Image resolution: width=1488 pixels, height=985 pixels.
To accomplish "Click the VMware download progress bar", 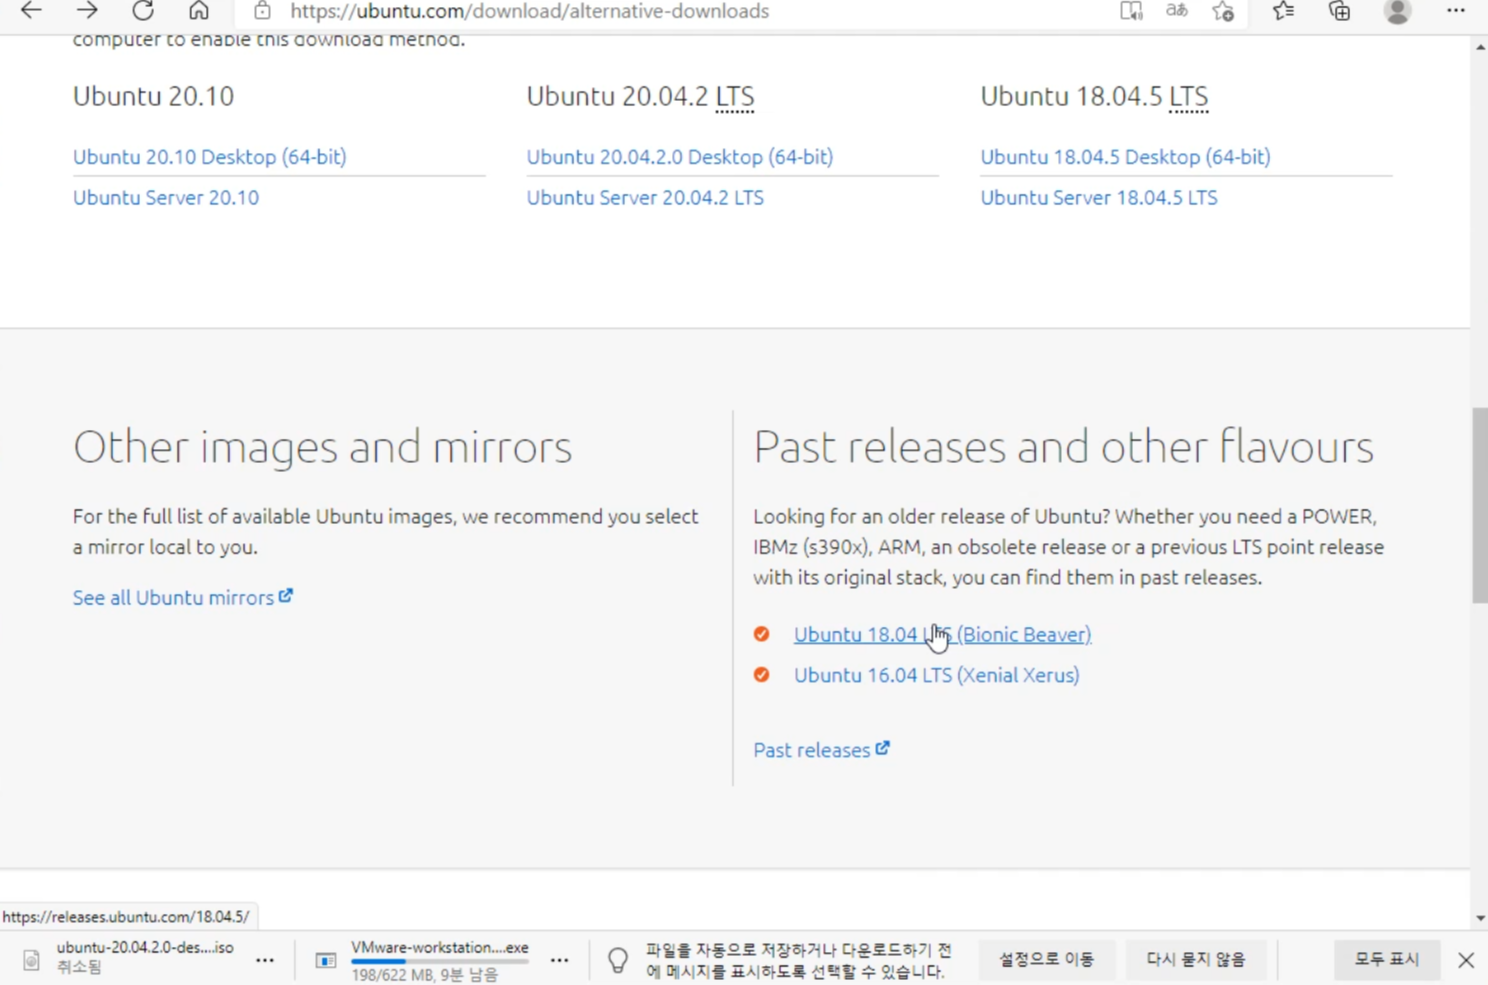I will tap(440, 962).
